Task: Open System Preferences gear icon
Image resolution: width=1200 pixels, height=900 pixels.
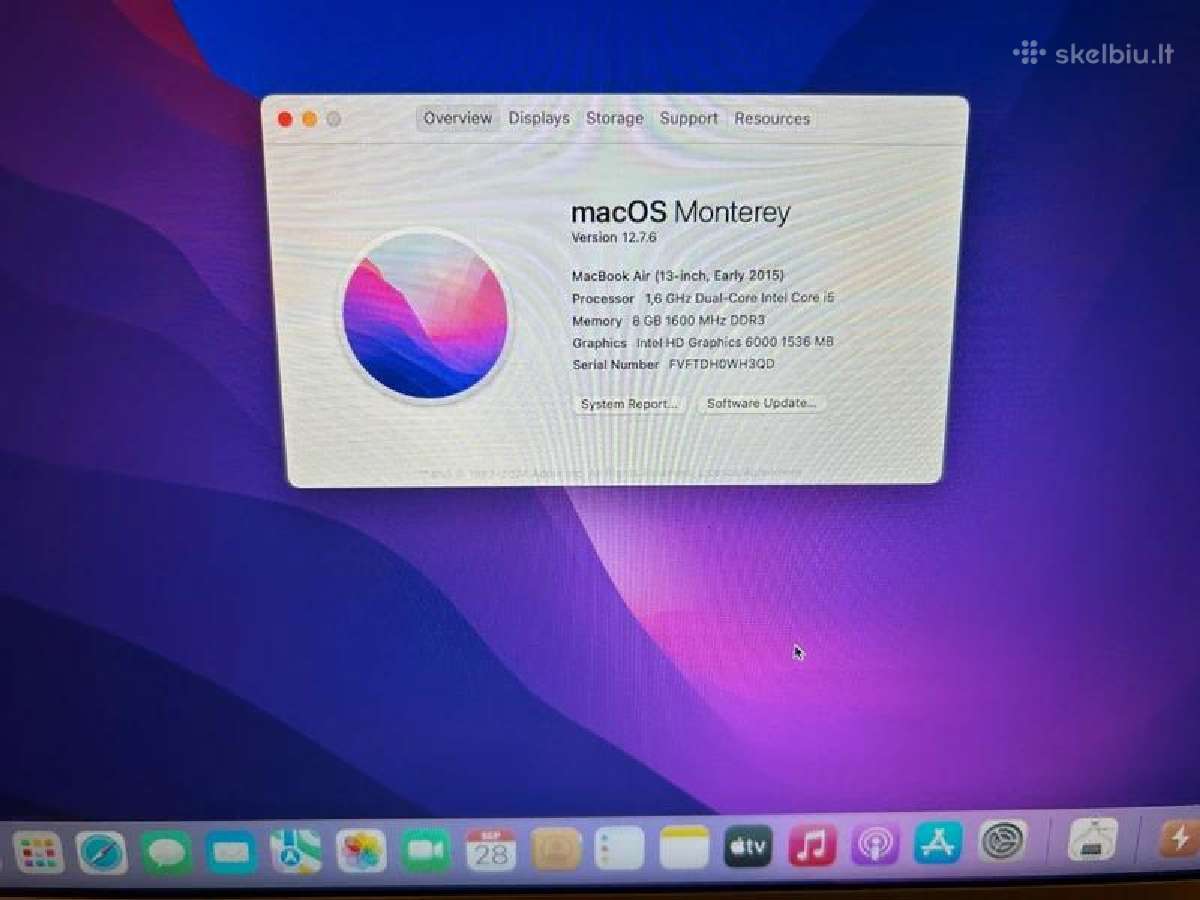Action: click(x=1002, y=841)
